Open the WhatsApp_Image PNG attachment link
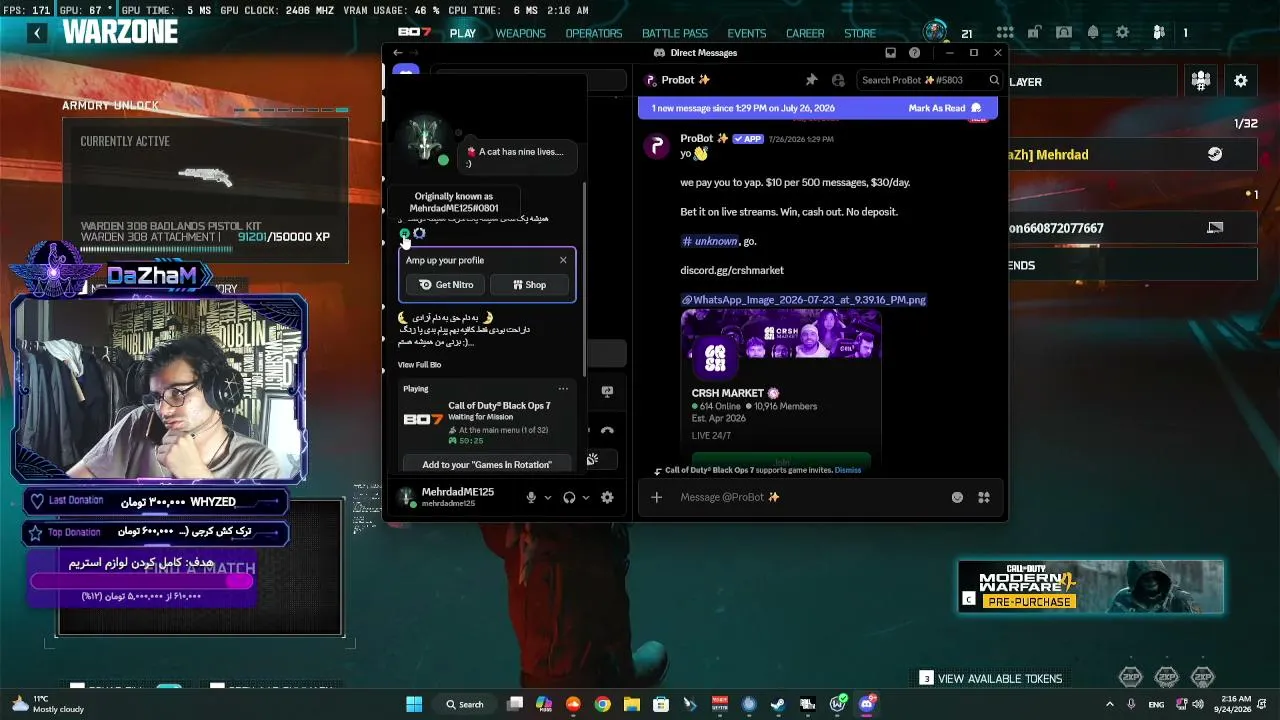 803,300
